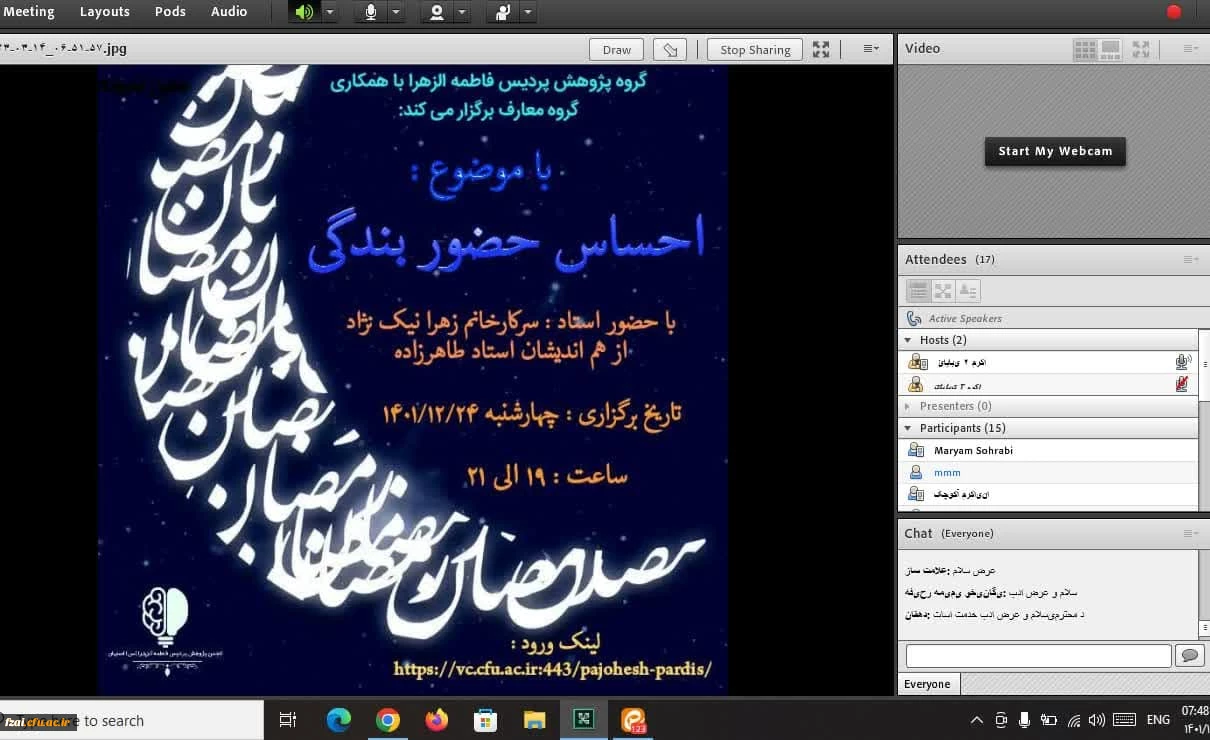
Task: Toggle the microphone in the top bar
Action: (x=371, y=12)
